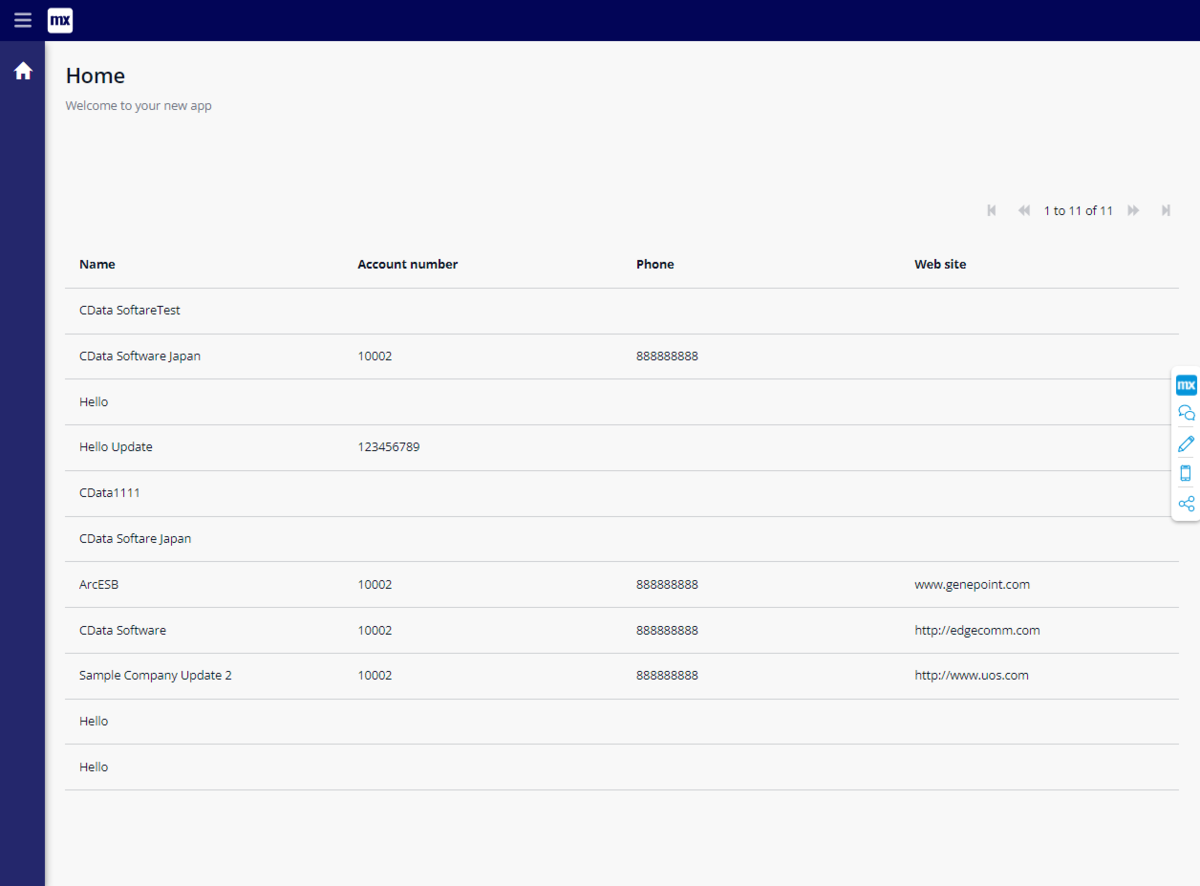Viewport: 1200px width, 886px height.
Task: Jump to the last grid page
Action: point(1166,211)
